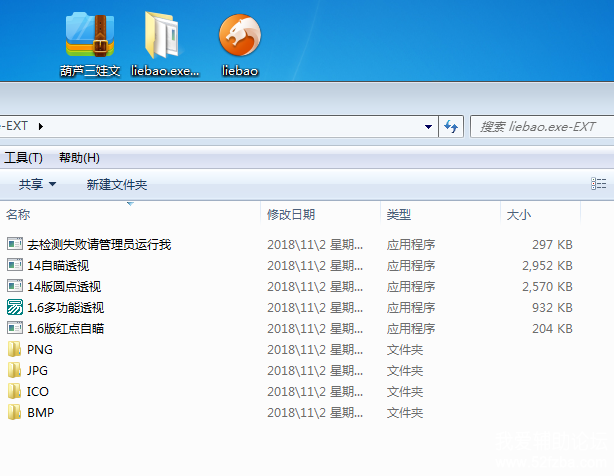This screenshot has height=476, width=614.
Task: Open the 工具(T) menu
Action: 23,158
